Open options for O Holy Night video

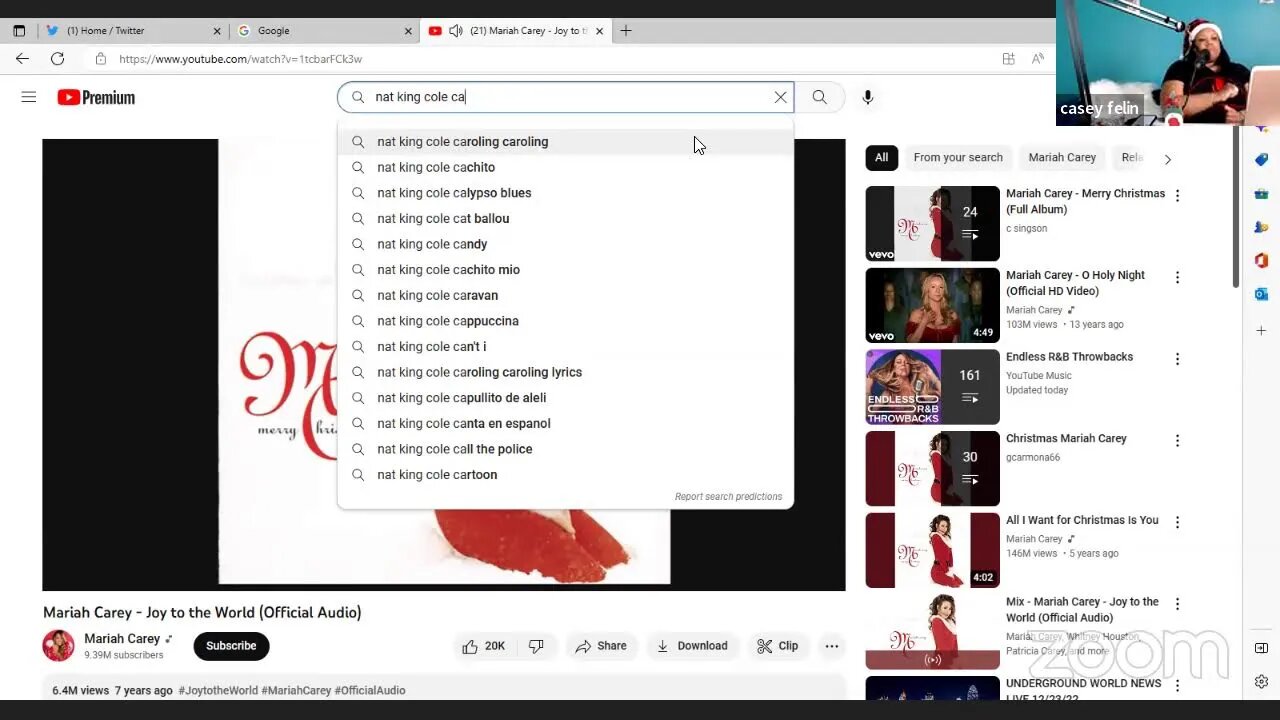pos(1177,277)
